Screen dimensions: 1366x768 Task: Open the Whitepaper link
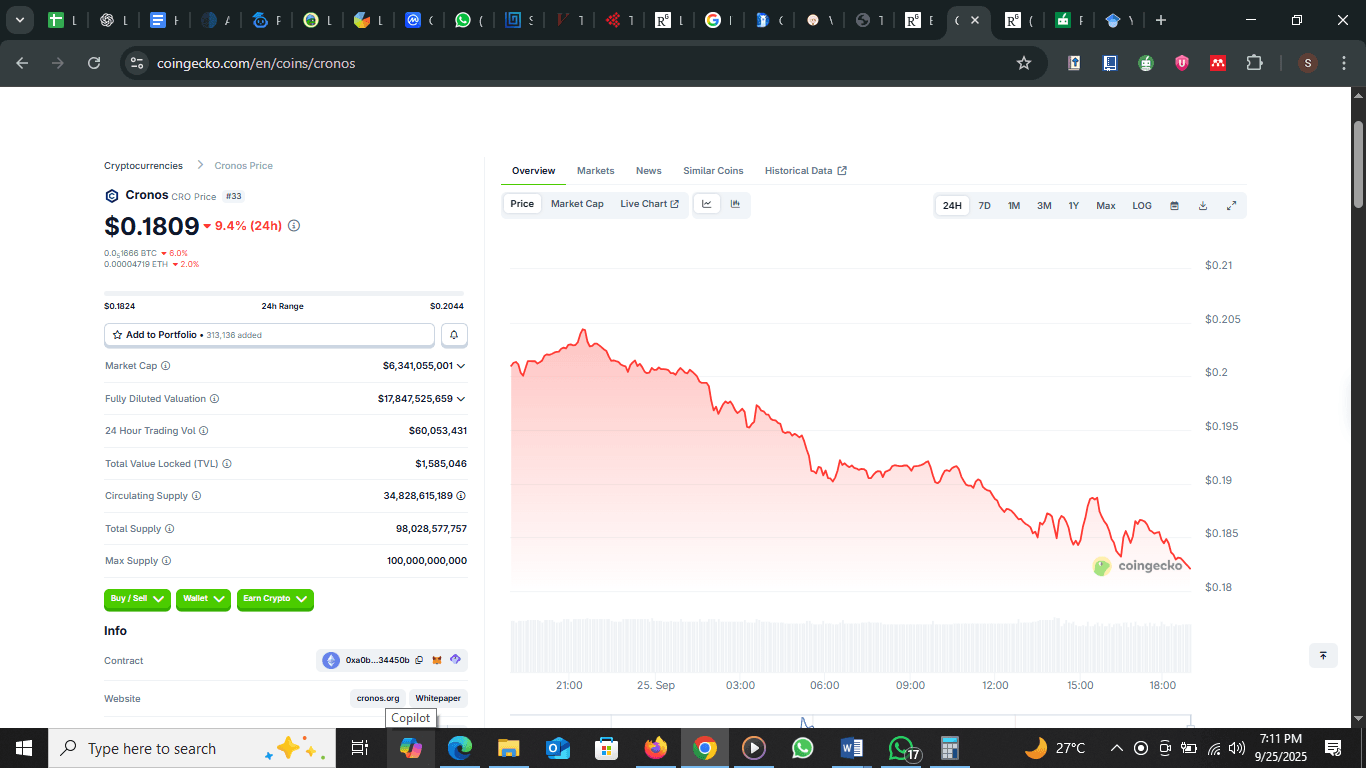[x=438, y=698]
